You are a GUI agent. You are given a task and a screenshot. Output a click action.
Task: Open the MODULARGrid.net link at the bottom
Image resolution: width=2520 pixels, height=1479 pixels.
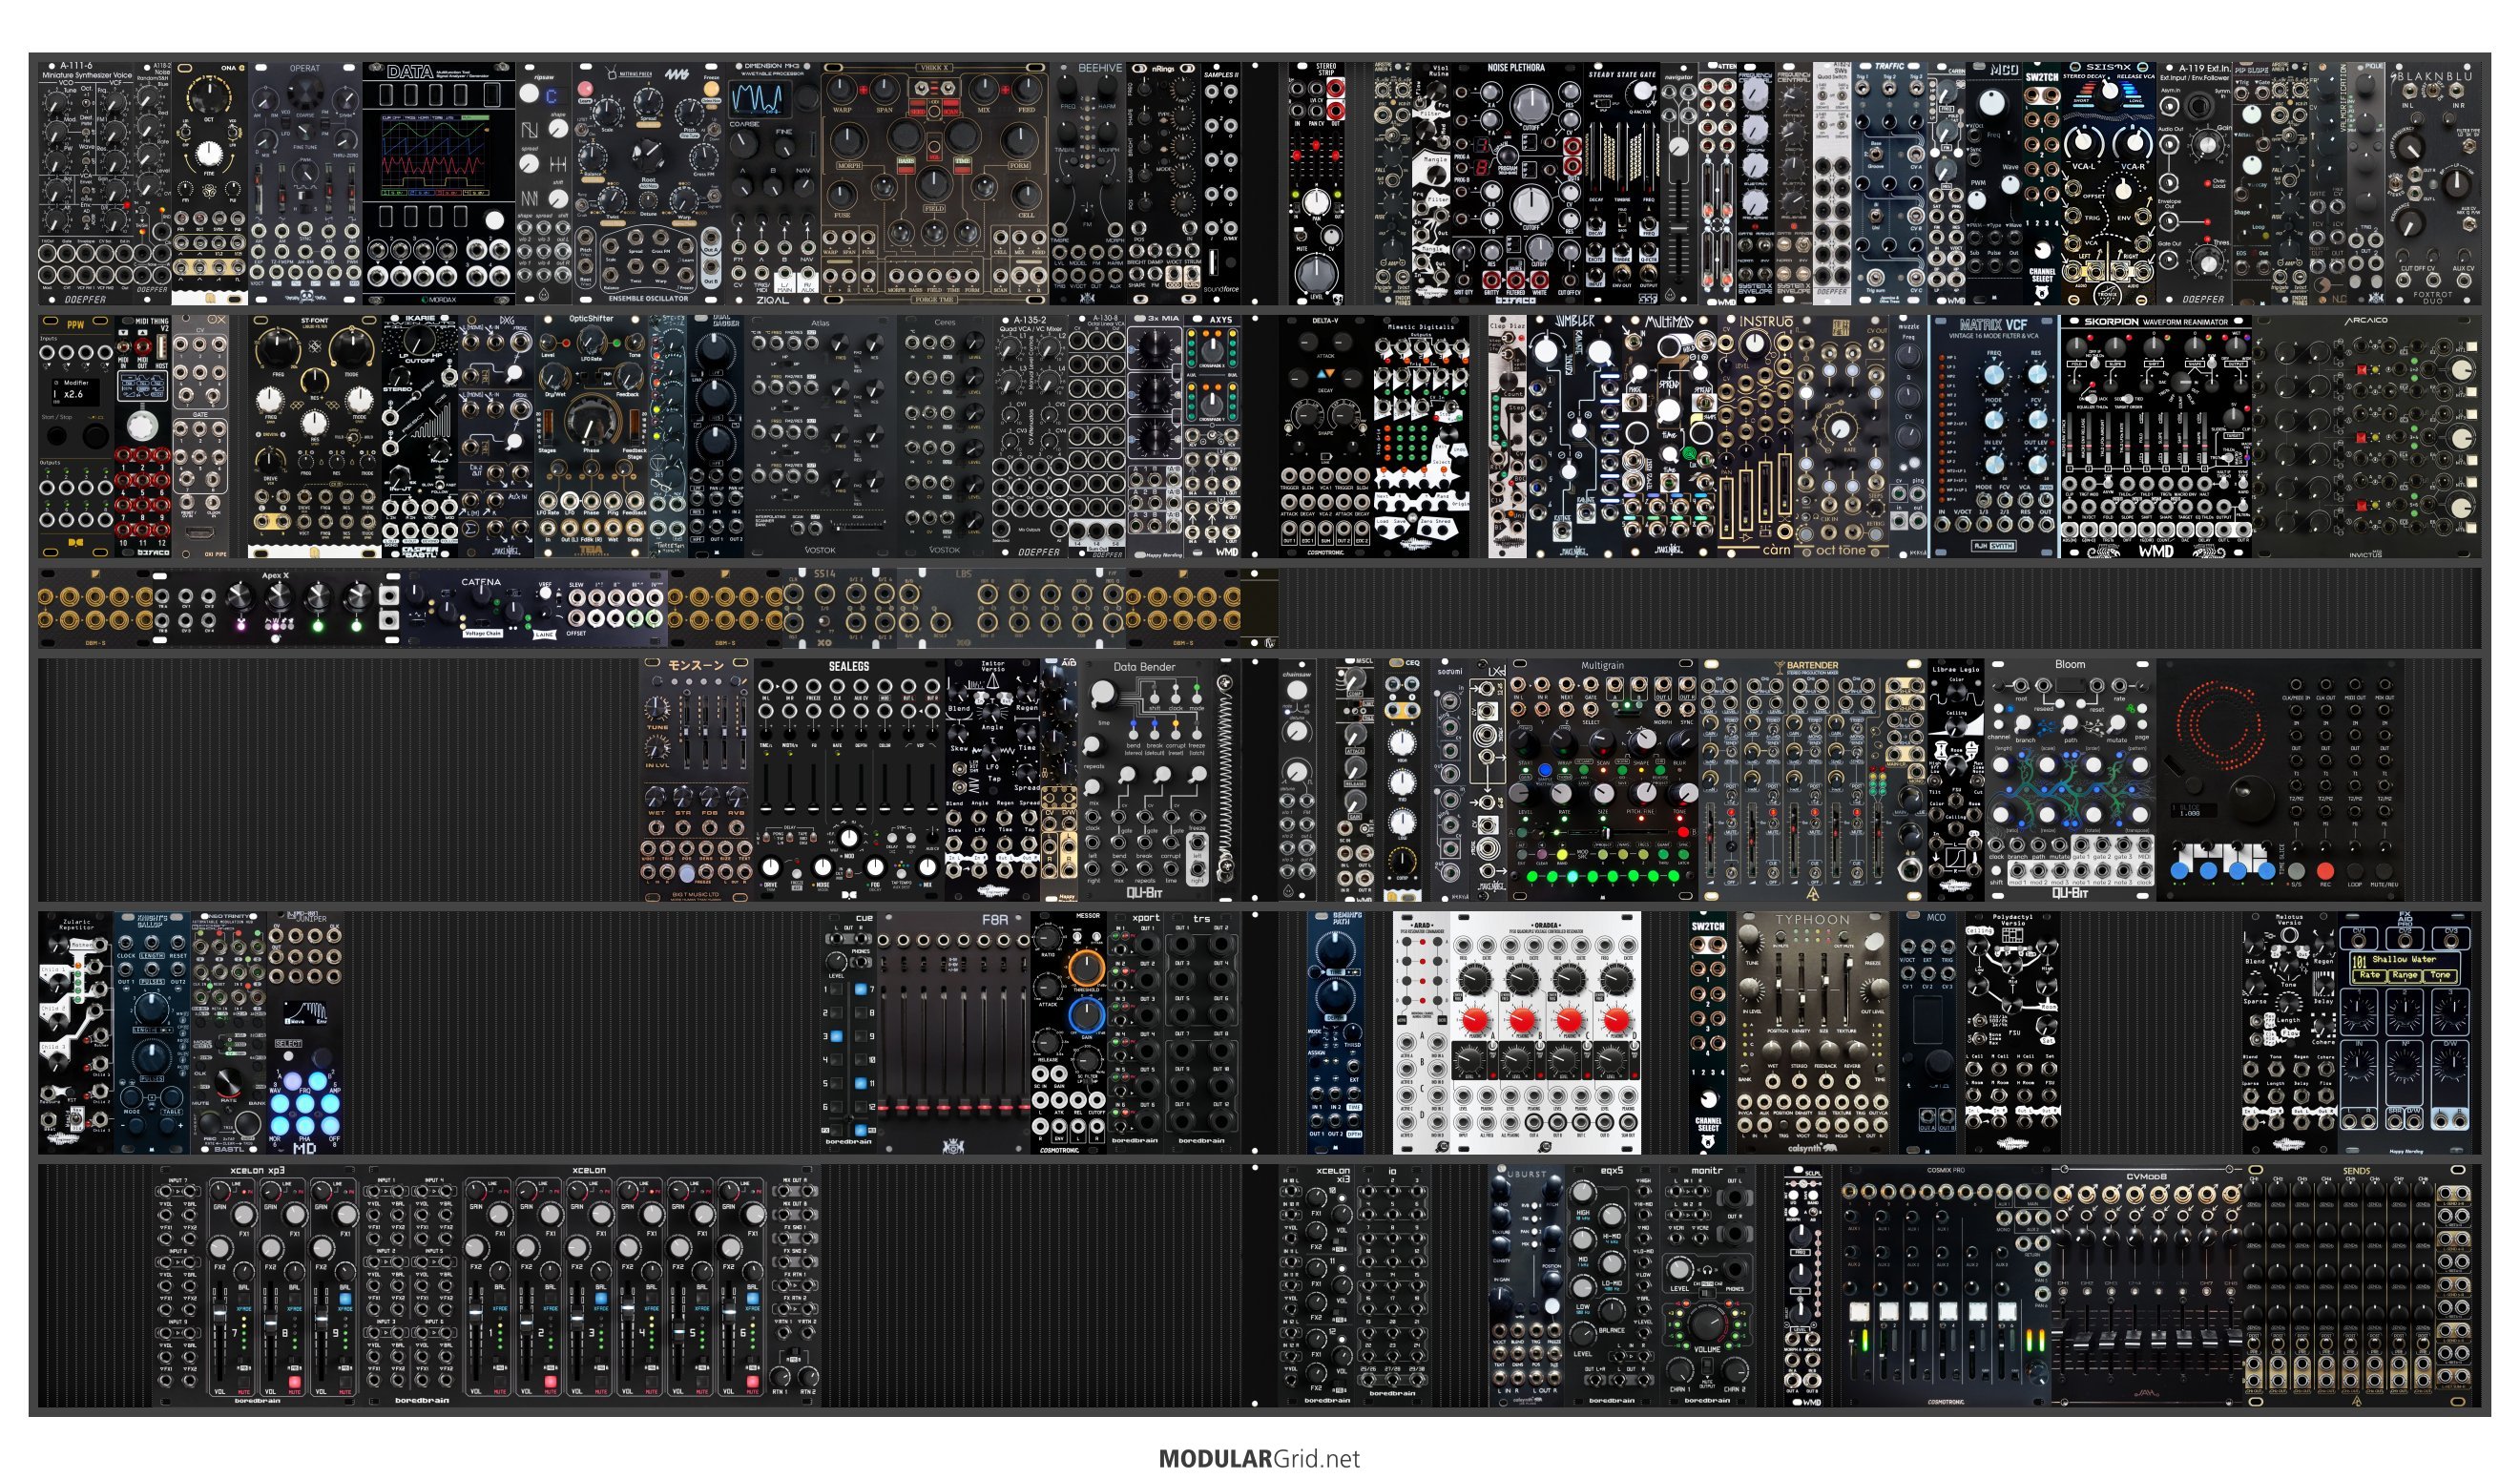click(x=1259, y=1458)
